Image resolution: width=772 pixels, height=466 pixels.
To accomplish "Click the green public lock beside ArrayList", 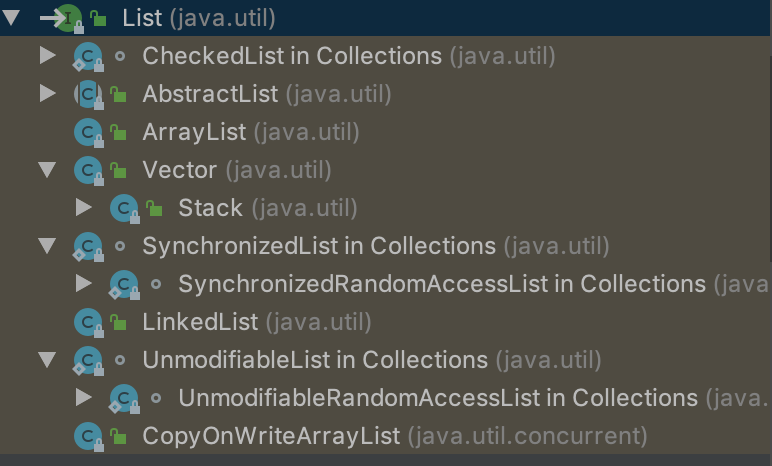I will pyautogui.click(x=118, y=132).
